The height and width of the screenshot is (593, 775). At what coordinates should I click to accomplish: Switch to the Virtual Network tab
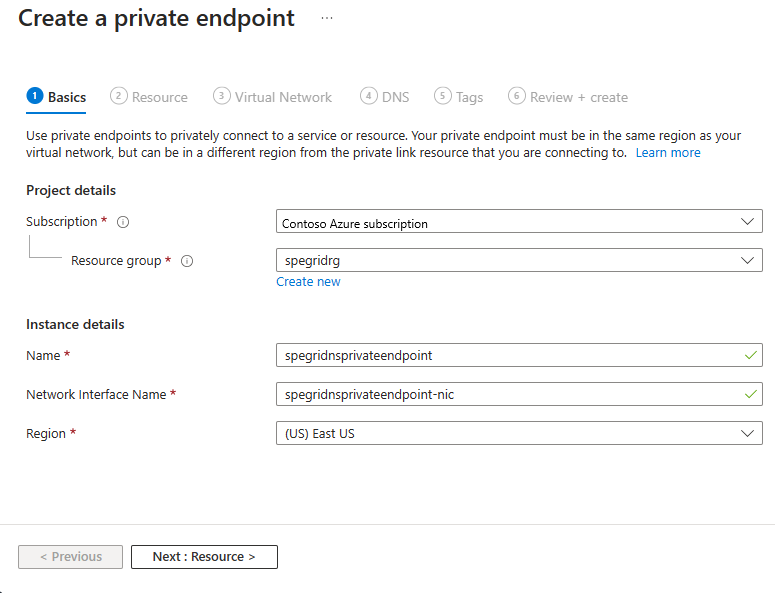(283, 97)
